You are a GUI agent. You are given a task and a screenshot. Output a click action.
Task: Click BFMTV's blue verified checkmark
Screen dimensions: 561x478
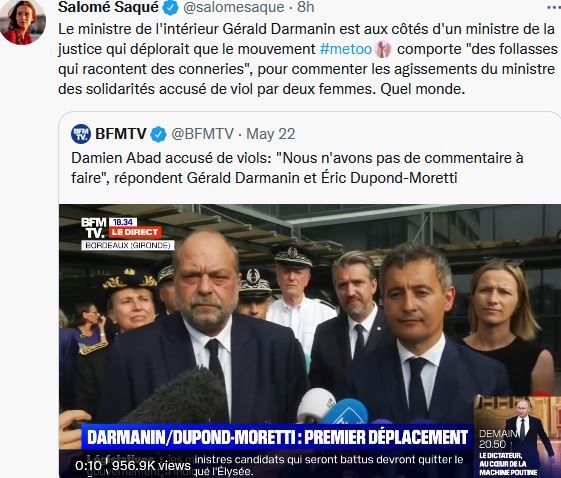tap(158, 135)
